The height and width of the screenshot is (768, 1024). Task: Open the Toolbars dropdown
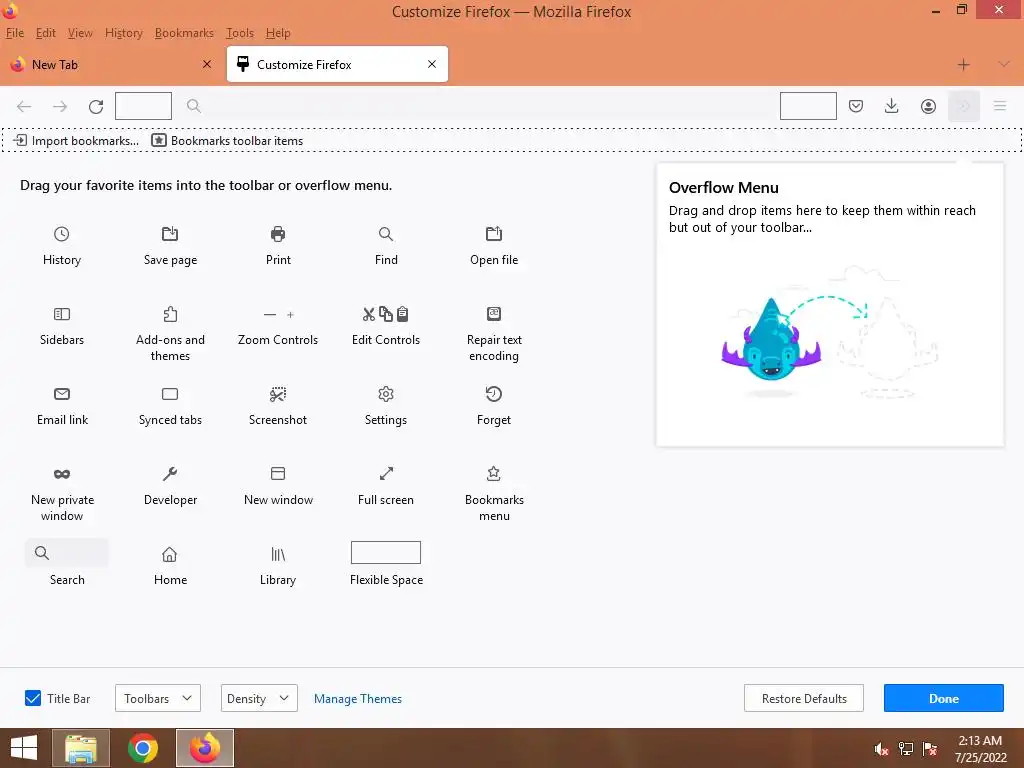pyautogui.click(x=157, y=698)
